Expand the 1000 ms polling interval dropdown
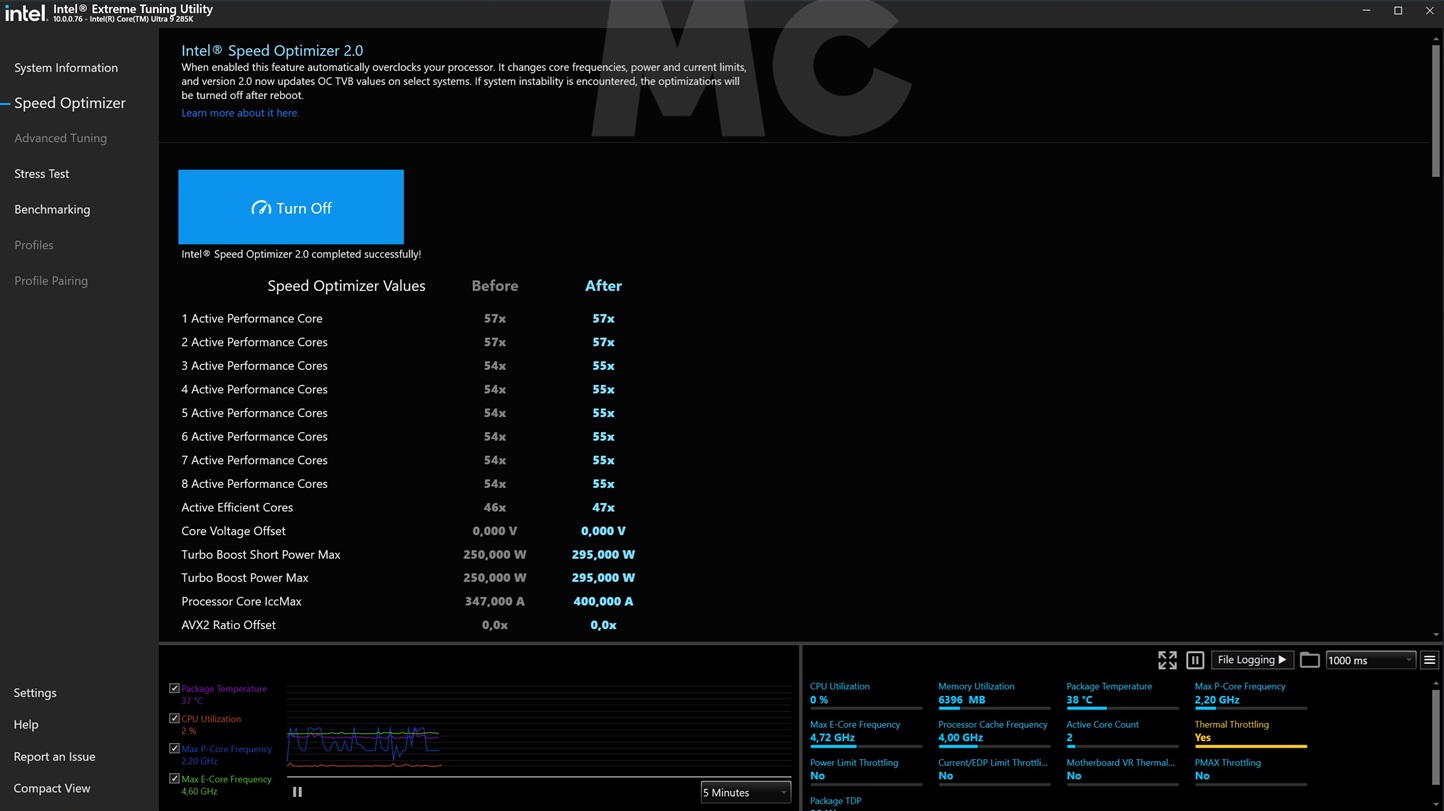The width and height of the screenshot is (1444, 811). 1370,660
